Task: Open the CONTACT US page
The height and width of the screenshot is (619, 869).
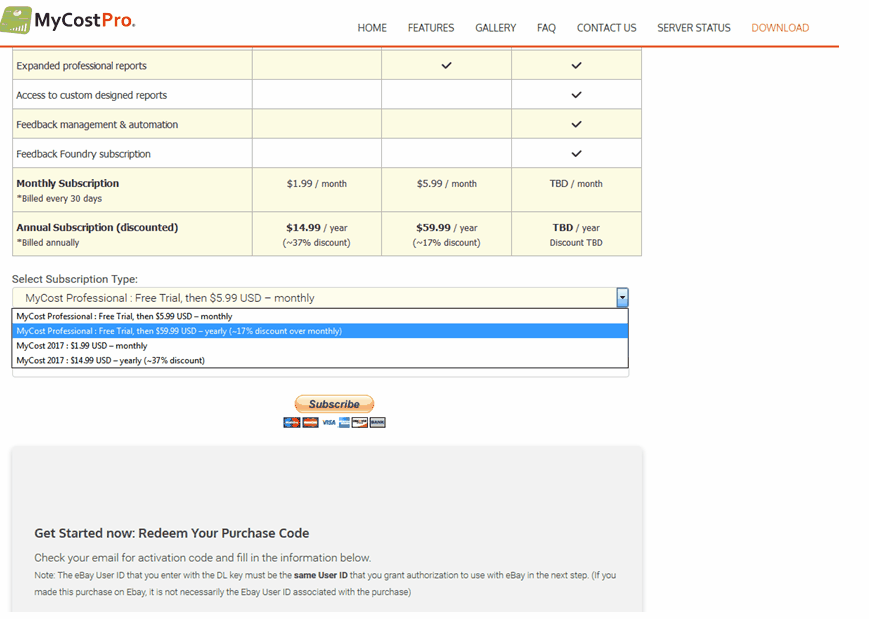Action: click(x=606, y=28)
